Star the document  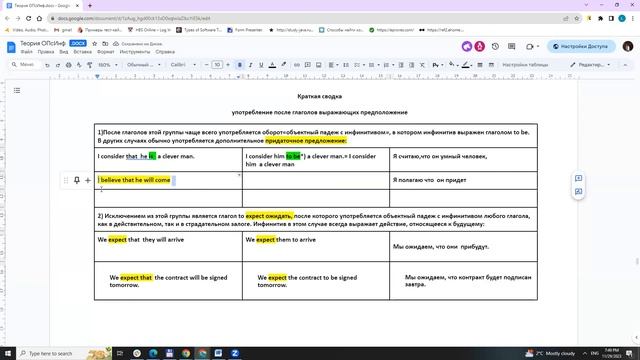[95, 43]
